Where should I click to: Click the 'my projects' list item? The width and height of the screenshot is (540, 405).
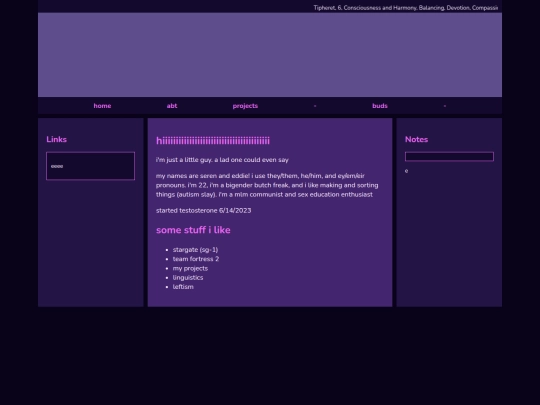pyautogui.click(x=190, y=268)
